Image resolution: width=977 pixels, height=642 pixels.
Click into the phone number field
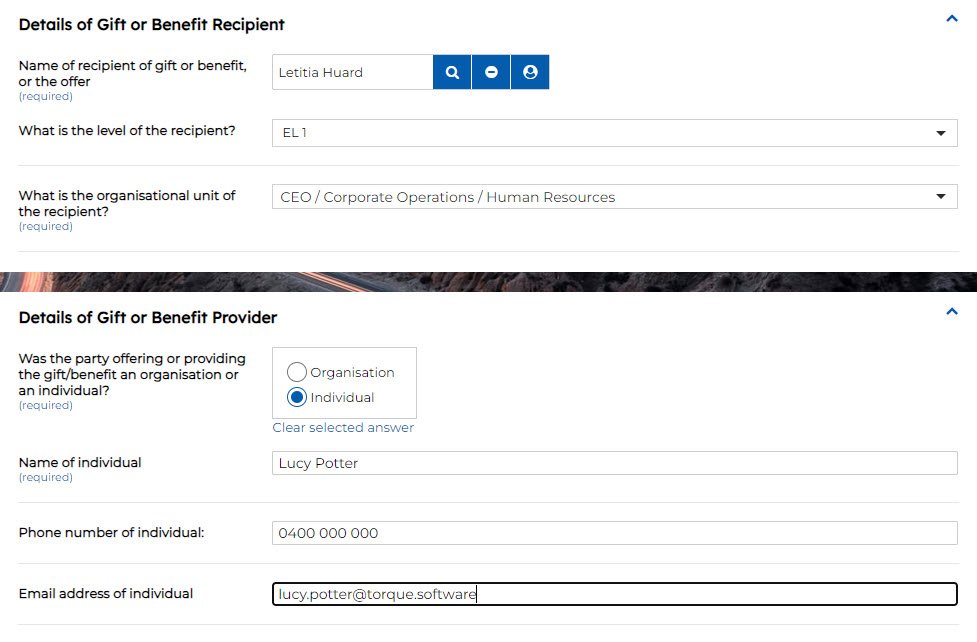[614, 533]
